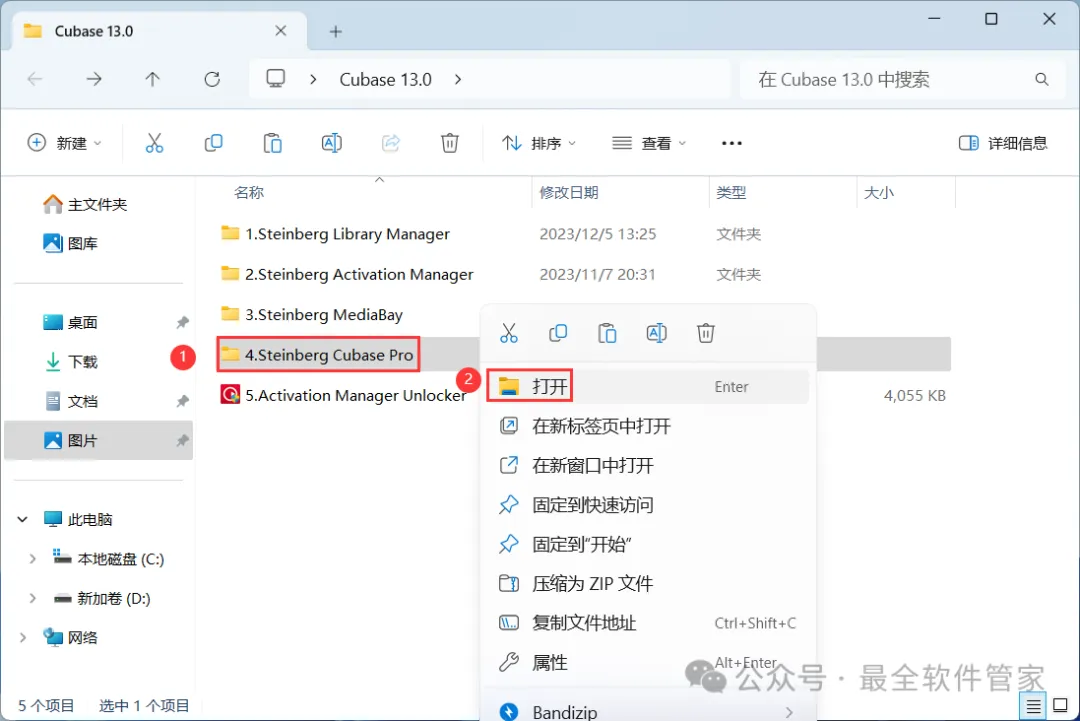Choose 在新窗口中打开

point(648,466)
